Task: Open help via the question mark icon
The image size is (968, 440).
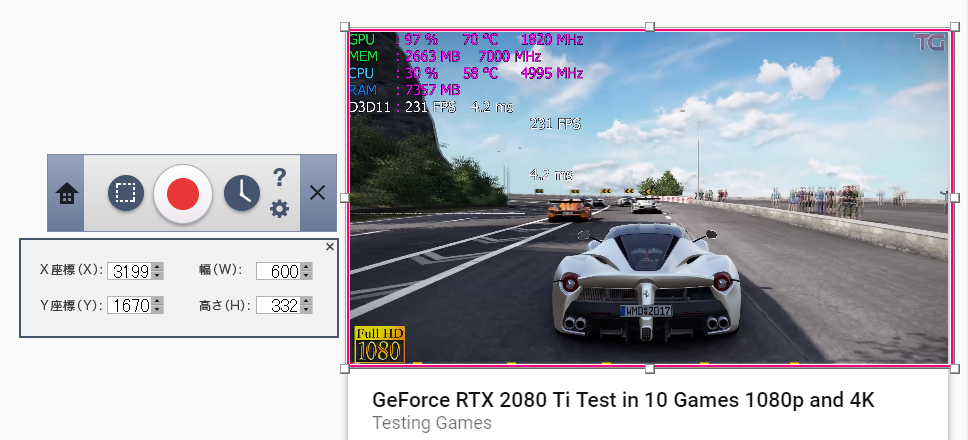Action: point(279,178)
